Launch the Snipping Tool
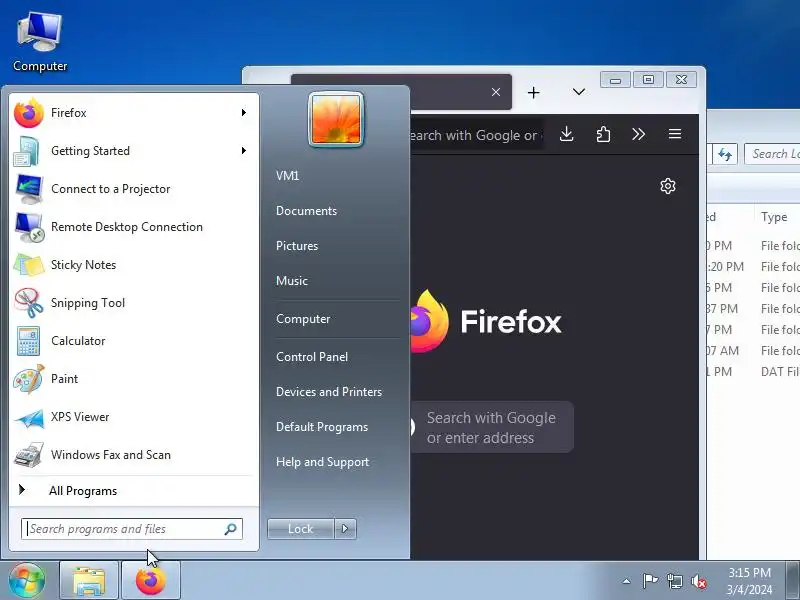This screenshot has width=800, height=600. coord(132,303)
